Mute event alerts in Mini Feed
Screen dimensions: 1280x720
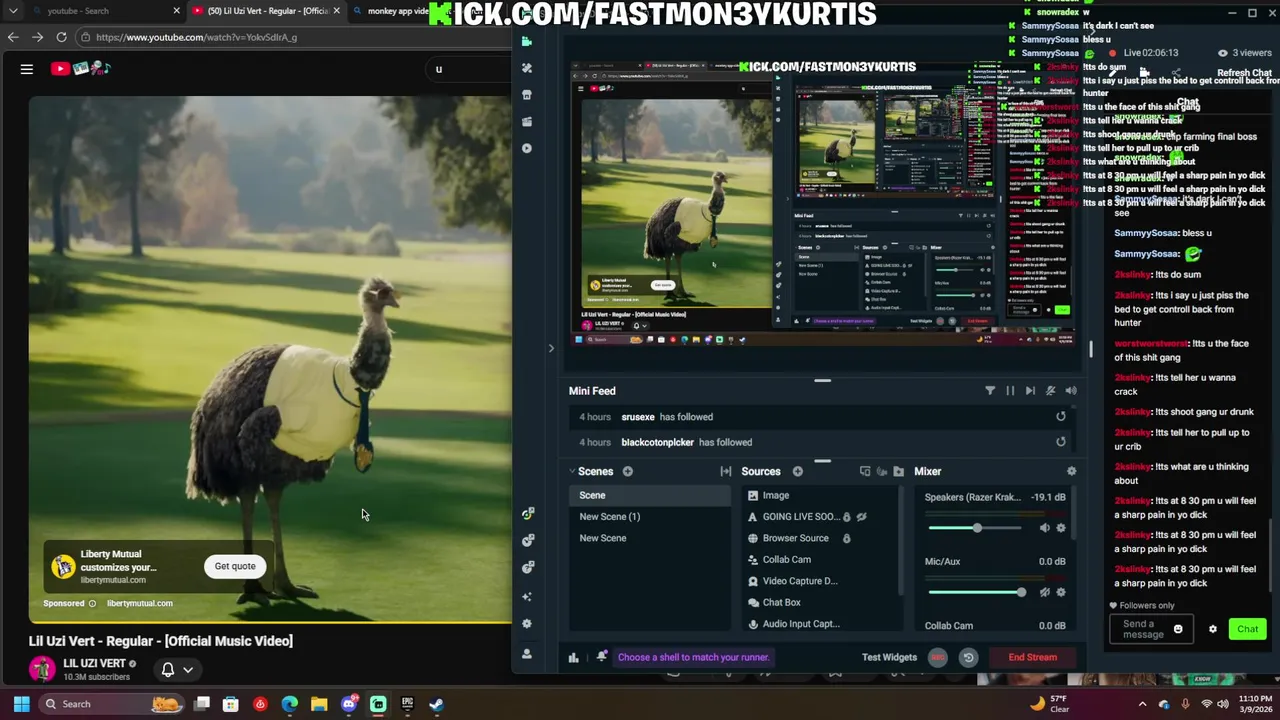click(1050, 391)
